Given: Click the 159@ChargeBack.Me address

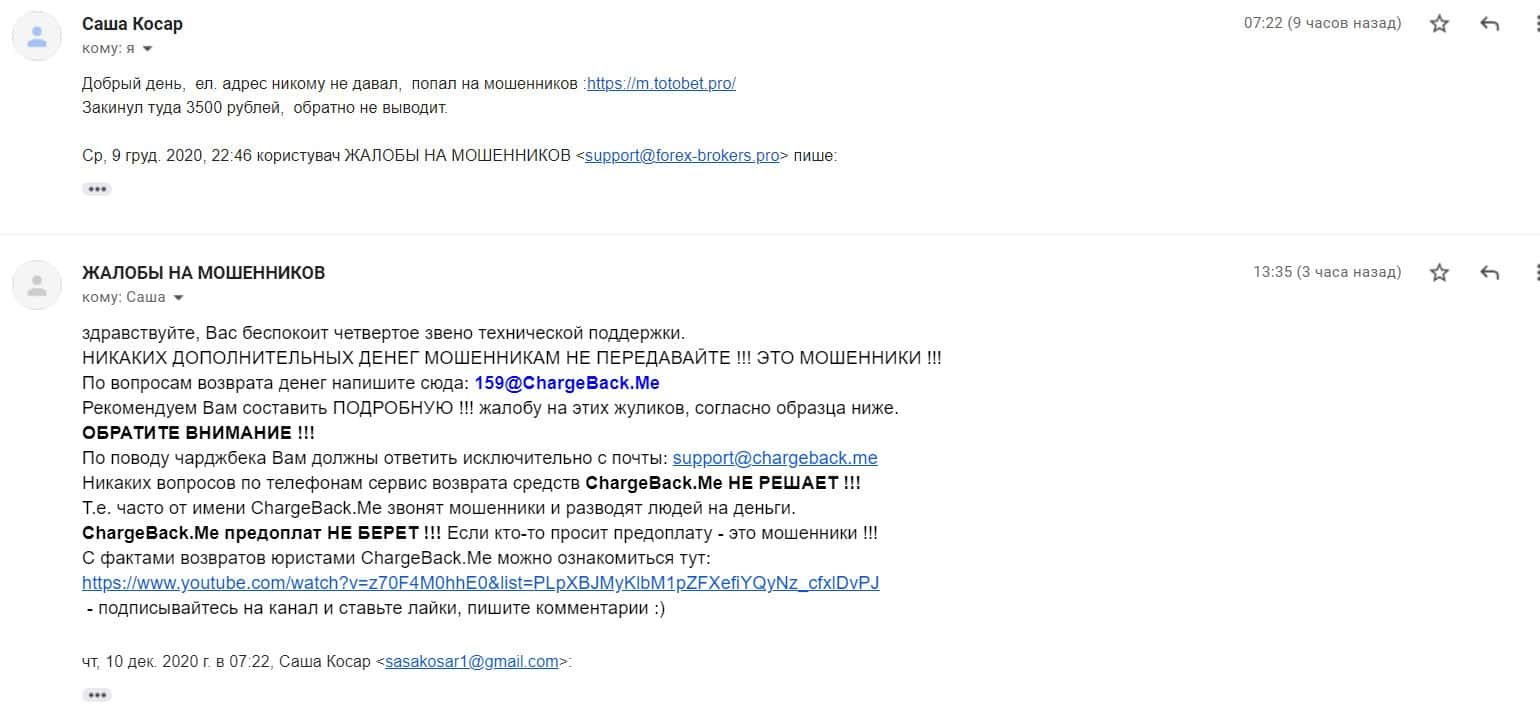Looking at the screenshot, I should 567,383.
